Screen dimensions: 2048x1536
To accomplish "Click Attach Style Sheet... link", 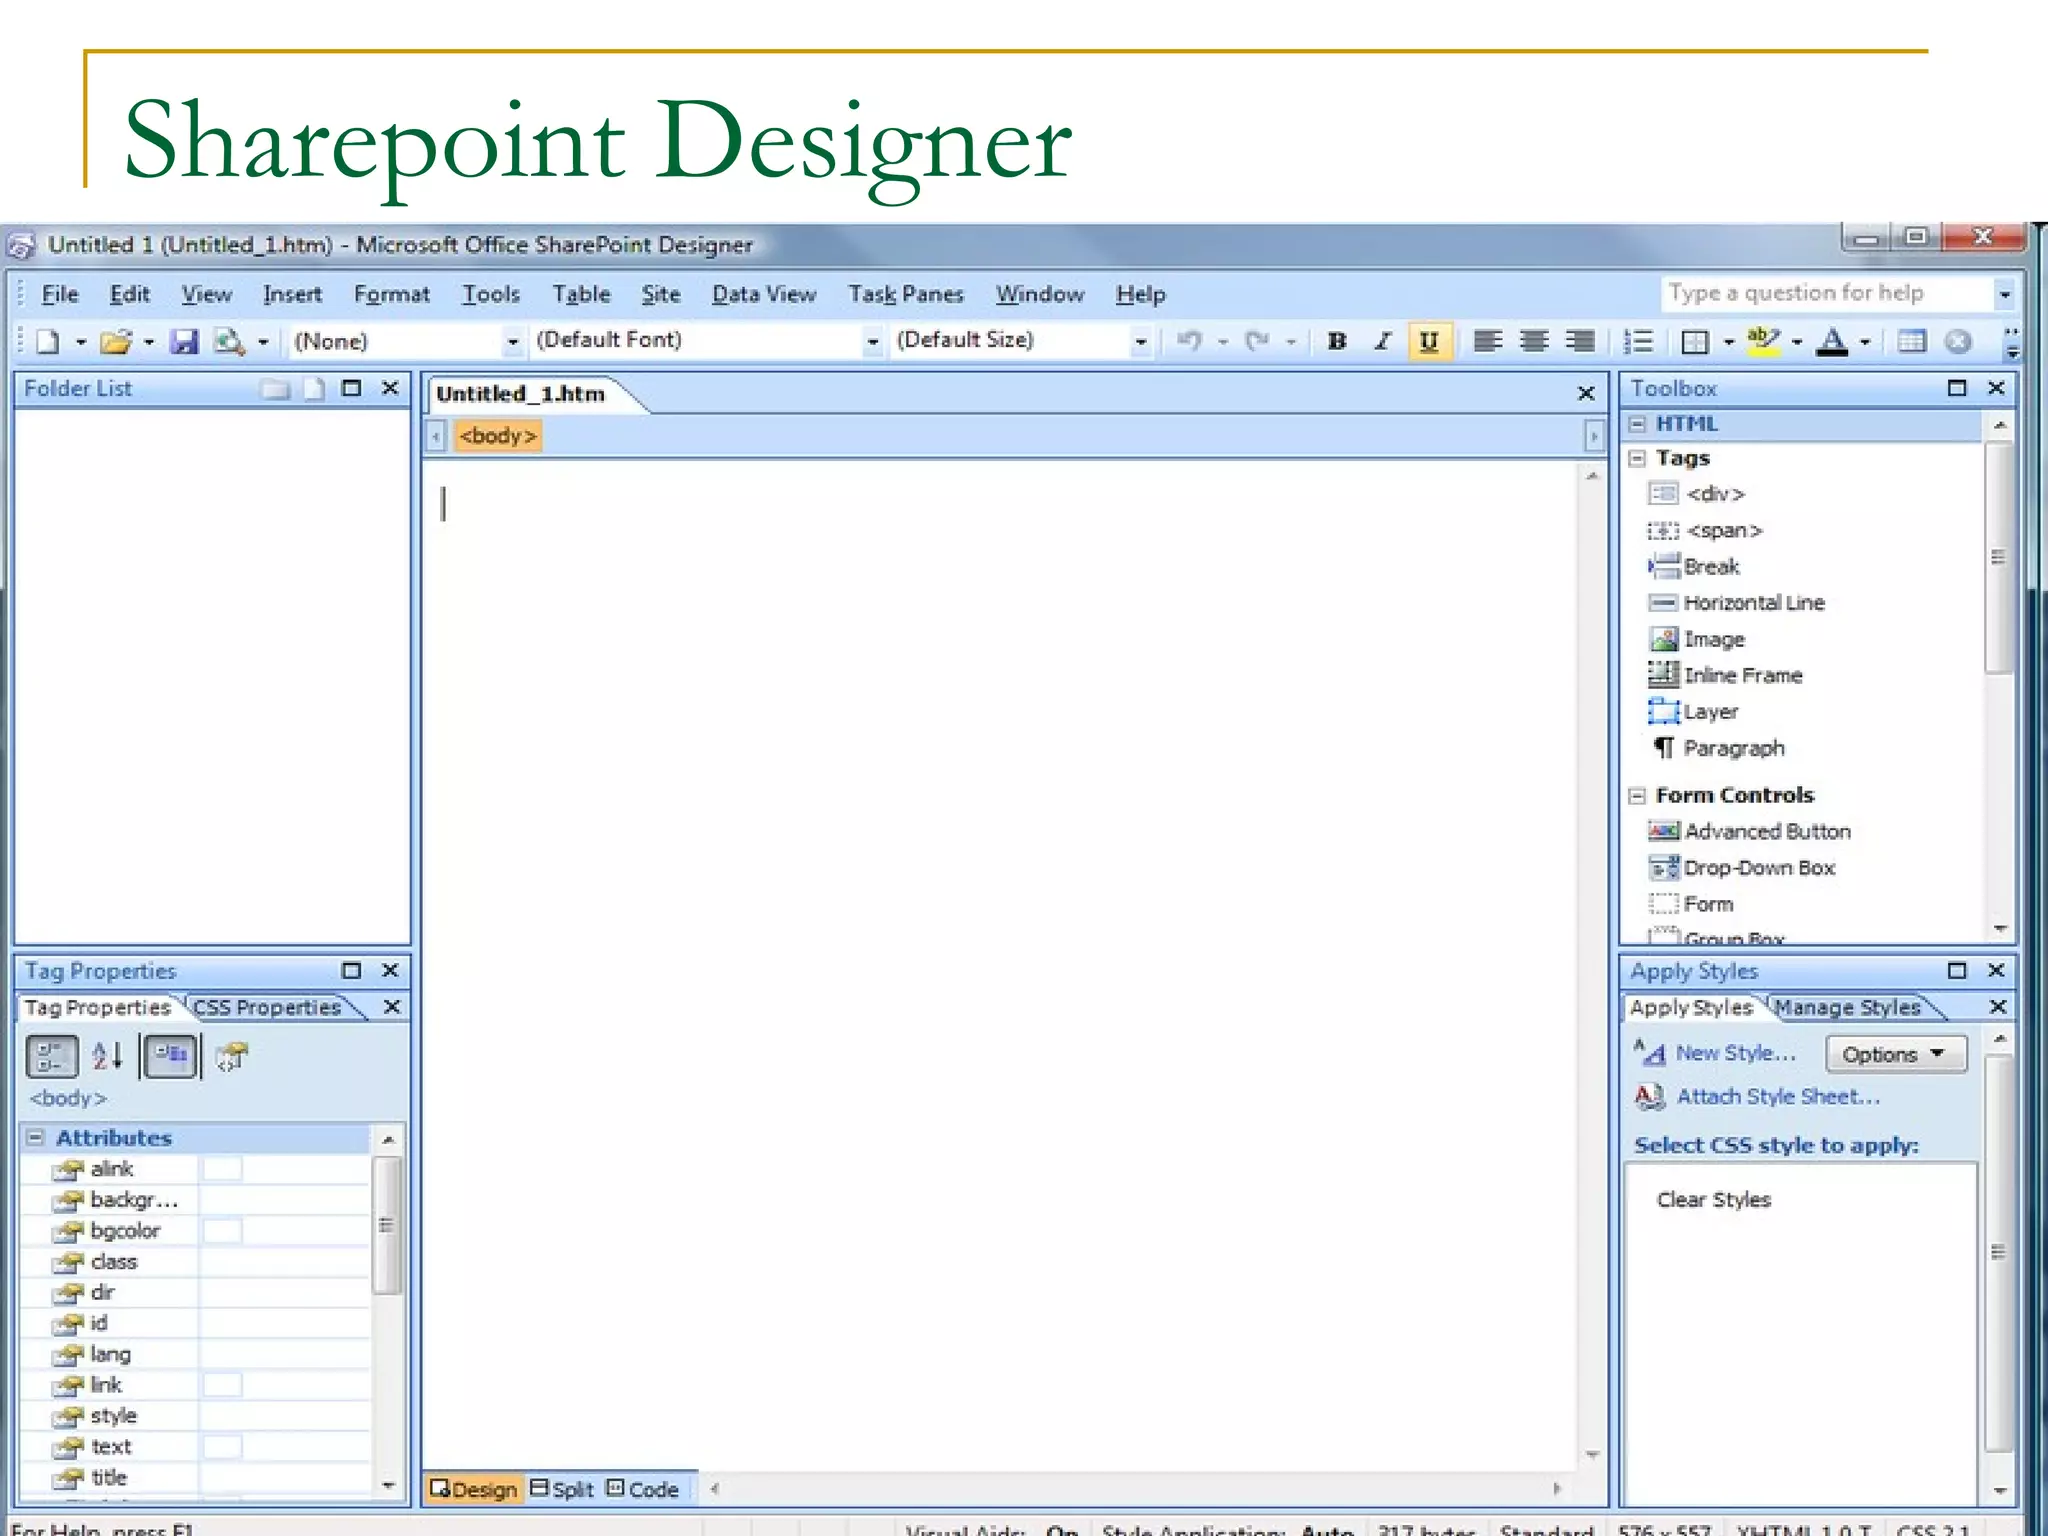I will [1777, 1097].
